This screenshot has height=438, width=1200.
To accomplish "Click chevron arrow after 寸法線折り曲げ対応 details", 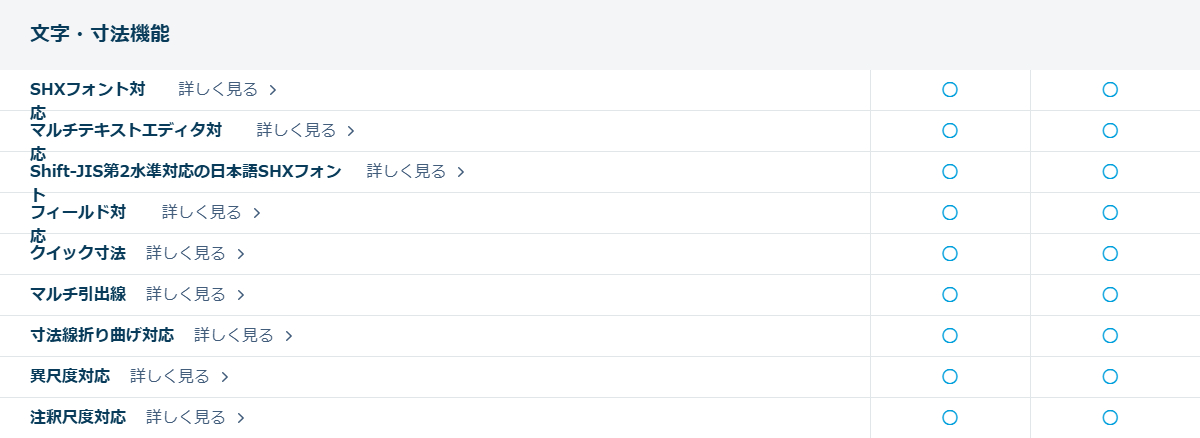I will click(x=289, y=336).
